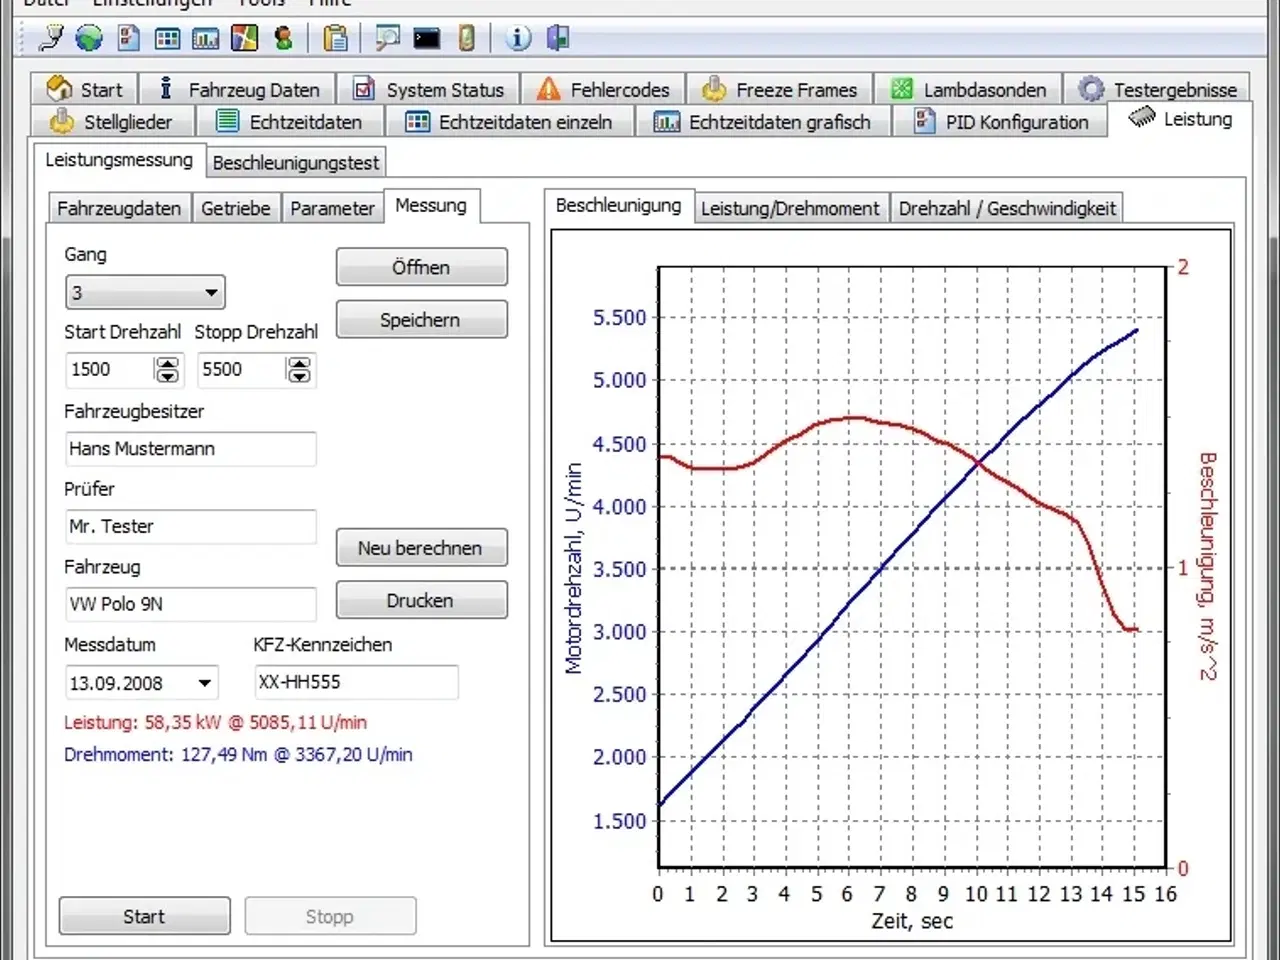Image resolution: width=1280 pixels, height=960 pixels.
Task: Click the red Leistung 58,35 kW result text
Action: click(x=215, y=722)
